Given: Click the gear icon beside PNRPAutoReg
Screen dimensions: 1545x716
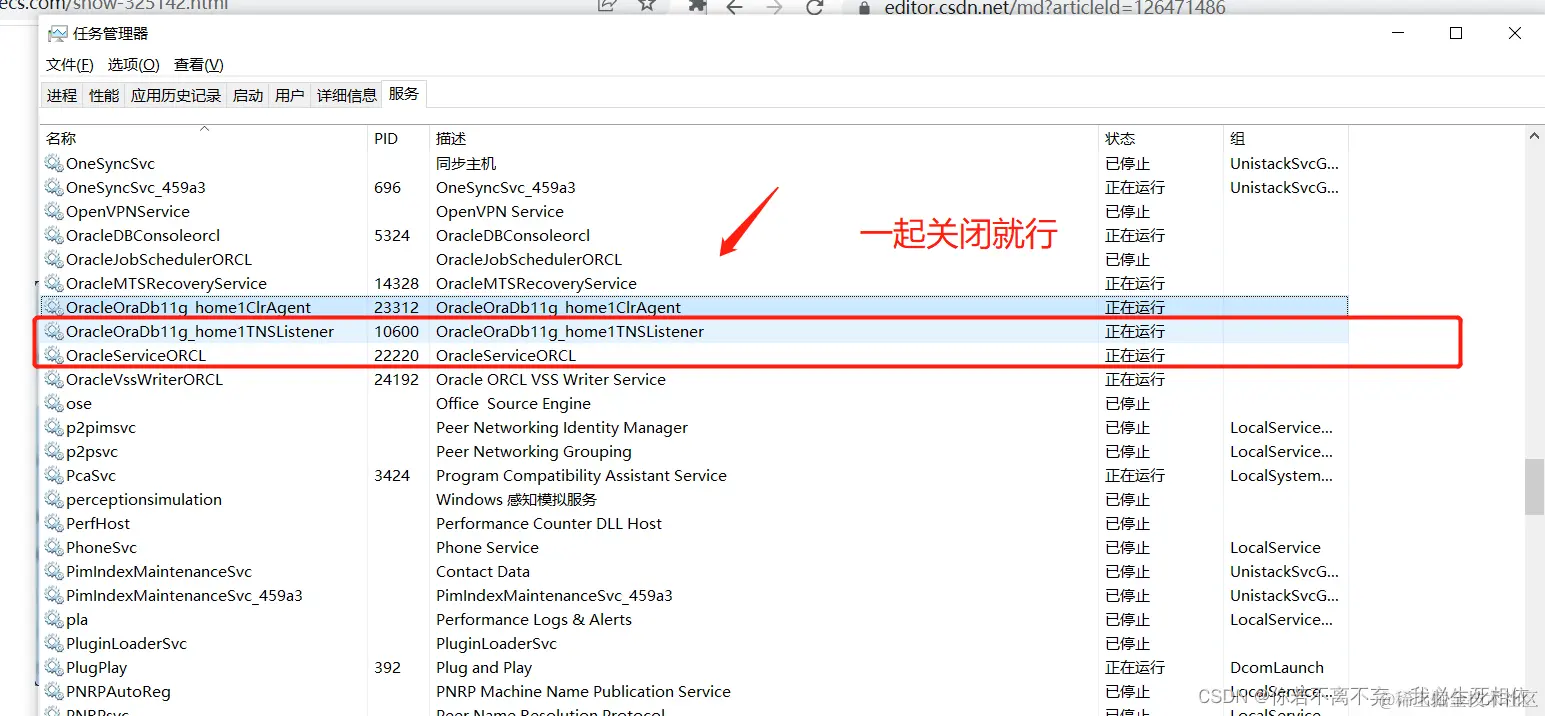Looking at the screenshot, I should point(54,691).
